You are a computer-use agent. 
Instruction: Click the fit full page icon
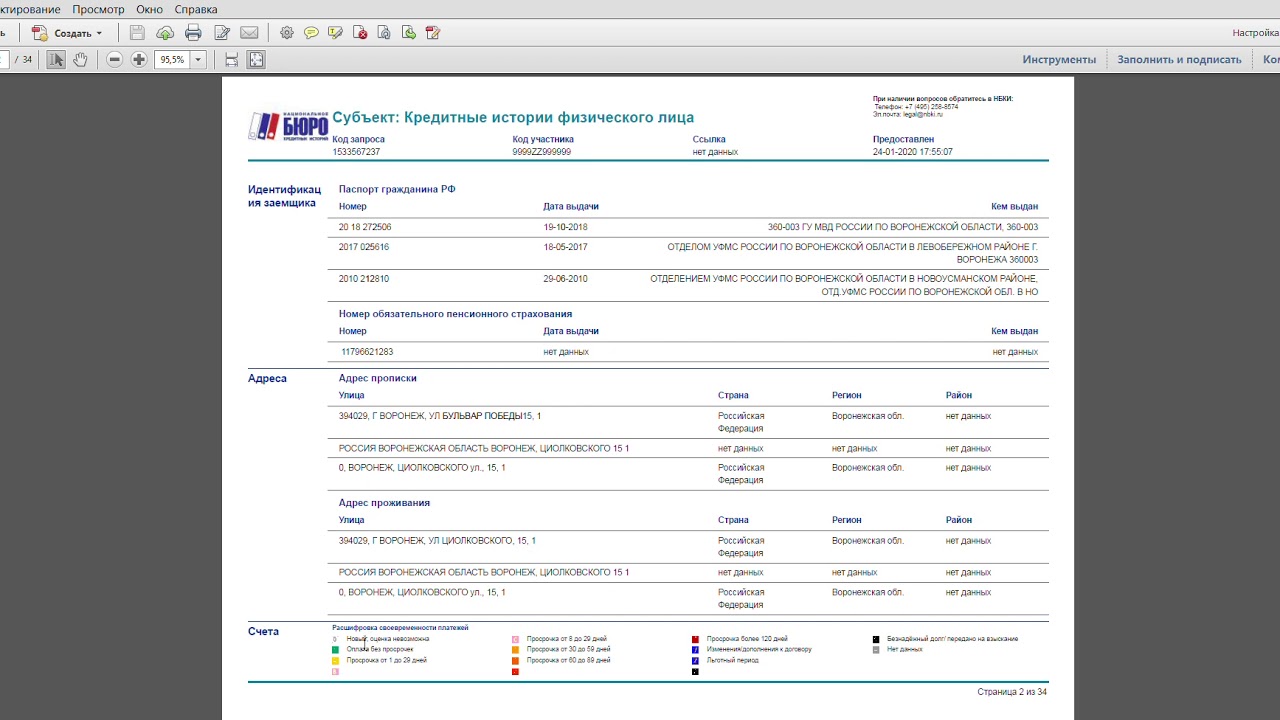click(256, 60)
